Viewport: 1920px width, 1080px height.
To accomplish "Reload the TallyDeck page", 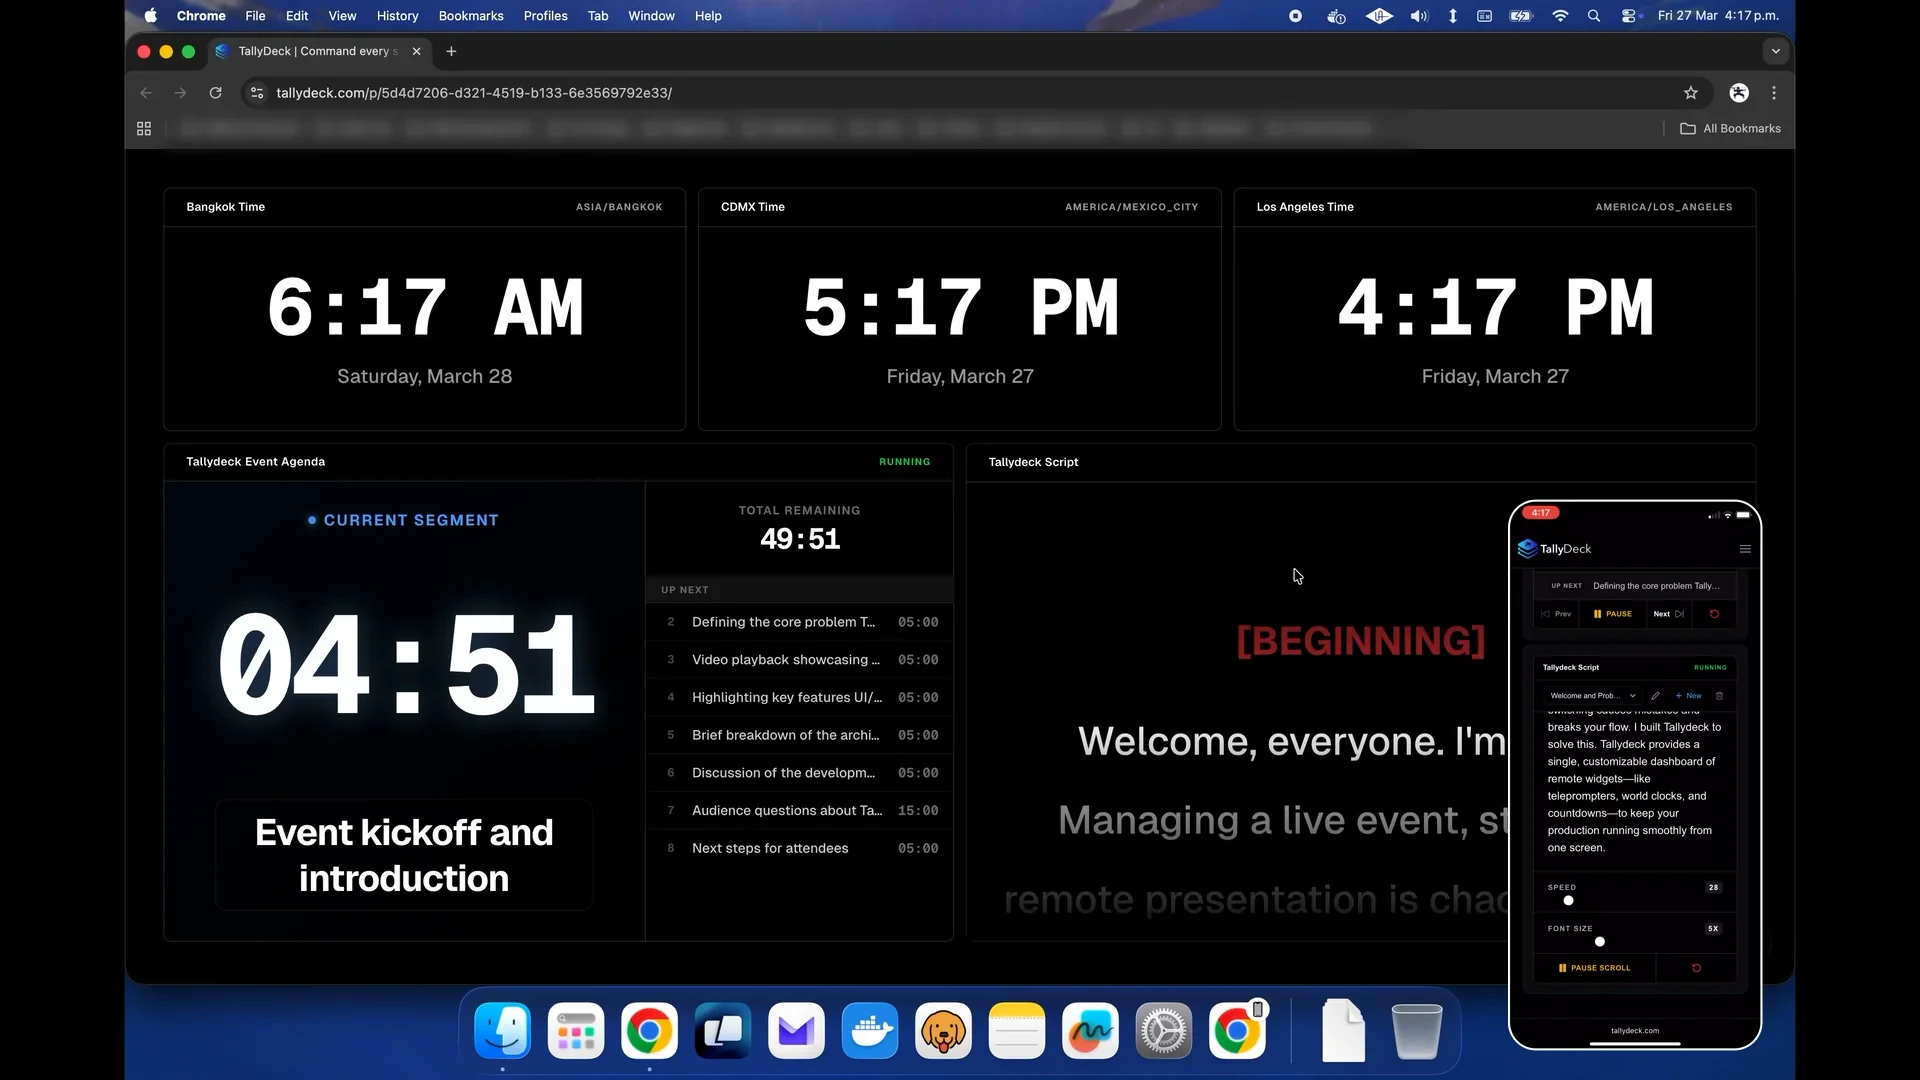I will tap(215, 93).
